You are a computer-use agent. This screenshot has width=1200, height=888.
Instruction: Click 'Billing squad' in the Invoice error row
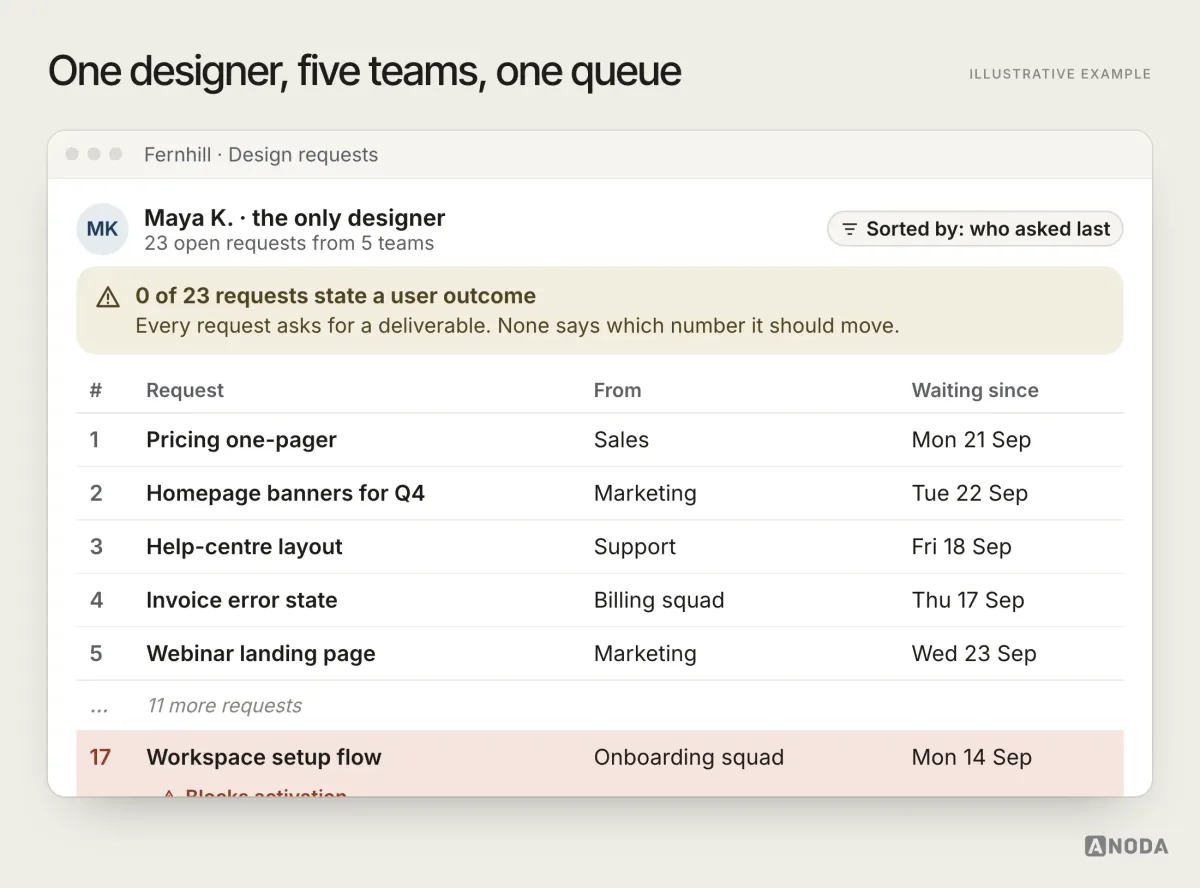pos(659,600)
